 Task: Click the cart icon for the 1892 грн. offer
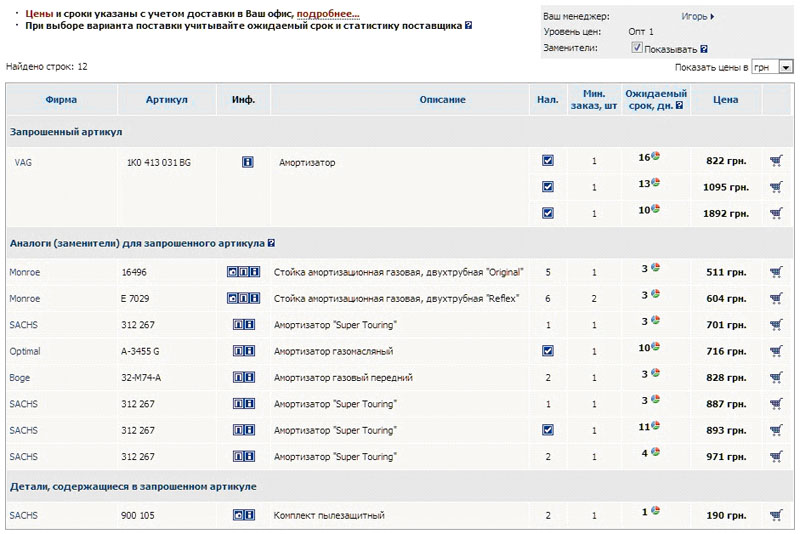pyautogui.click(x=776, y=213)
